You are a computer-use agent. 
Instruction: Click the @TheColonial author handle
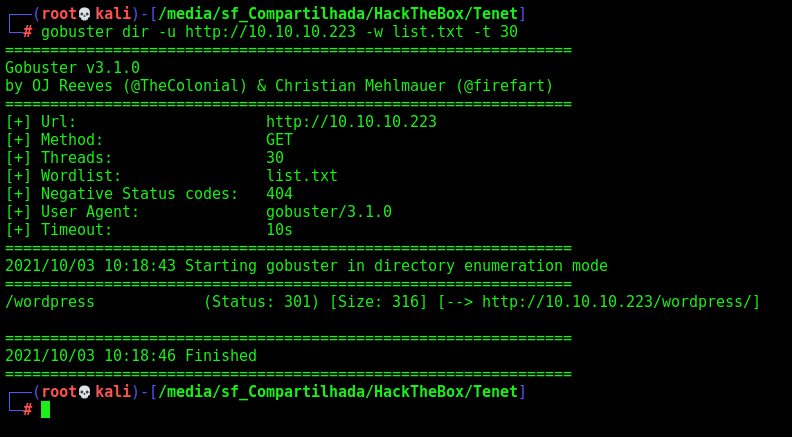click(x=185, y=86)
